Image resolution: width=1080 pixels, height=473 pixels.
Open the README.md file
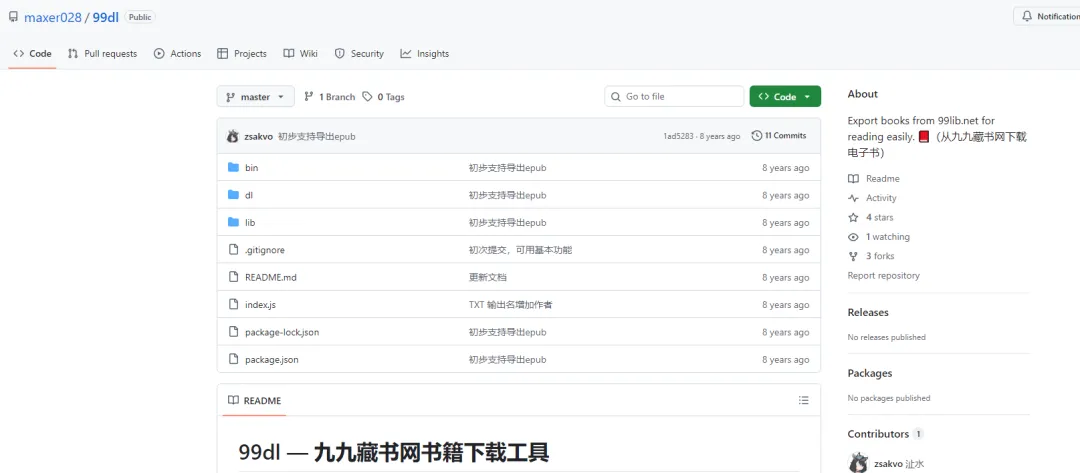[x=271, y=277]
